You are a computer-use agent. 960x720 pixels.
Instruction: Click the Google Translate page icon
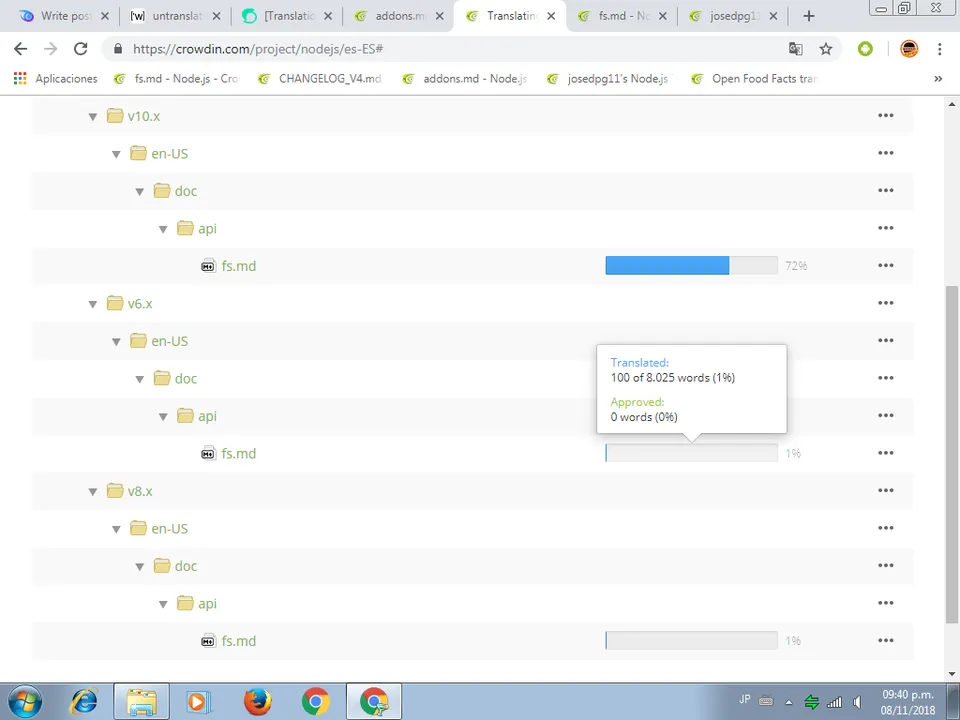[x=795, y=49]
